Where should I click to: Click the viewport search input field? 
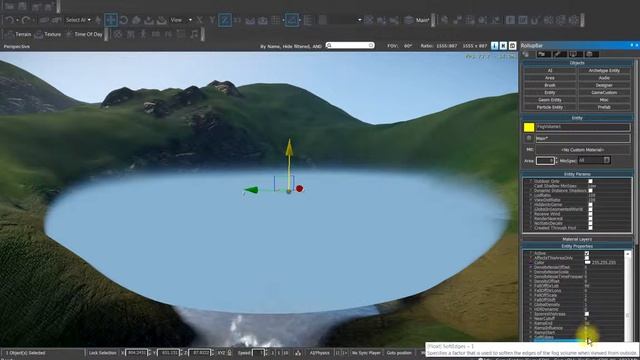pos(350,45)
